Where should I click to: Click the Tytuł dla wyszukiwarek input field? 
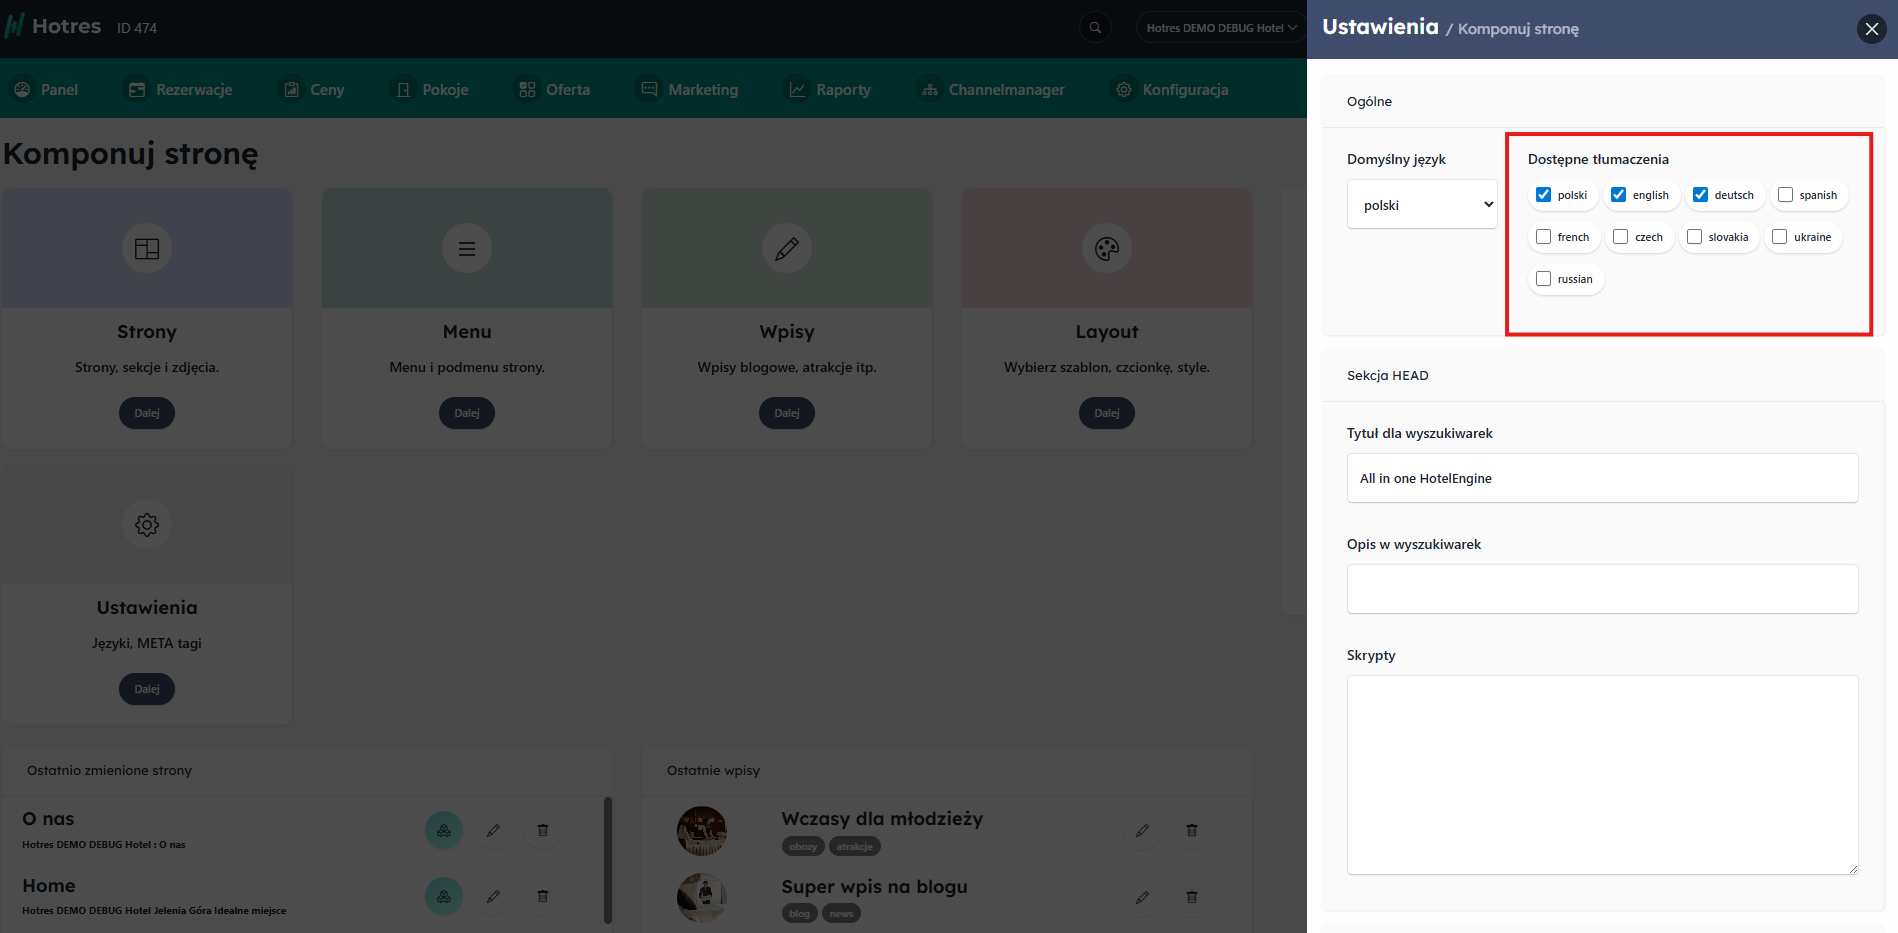1602,479
